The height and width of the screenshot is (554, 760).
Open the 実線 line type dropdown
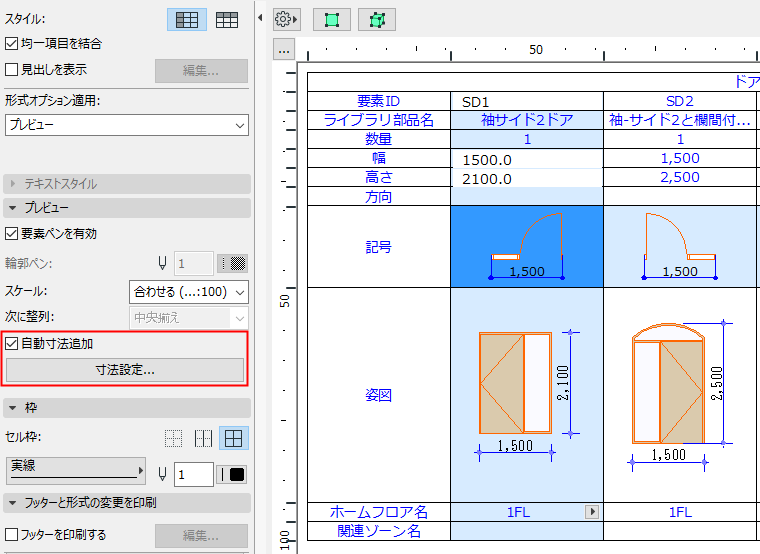pyautogui.click(x=76, y=470)
